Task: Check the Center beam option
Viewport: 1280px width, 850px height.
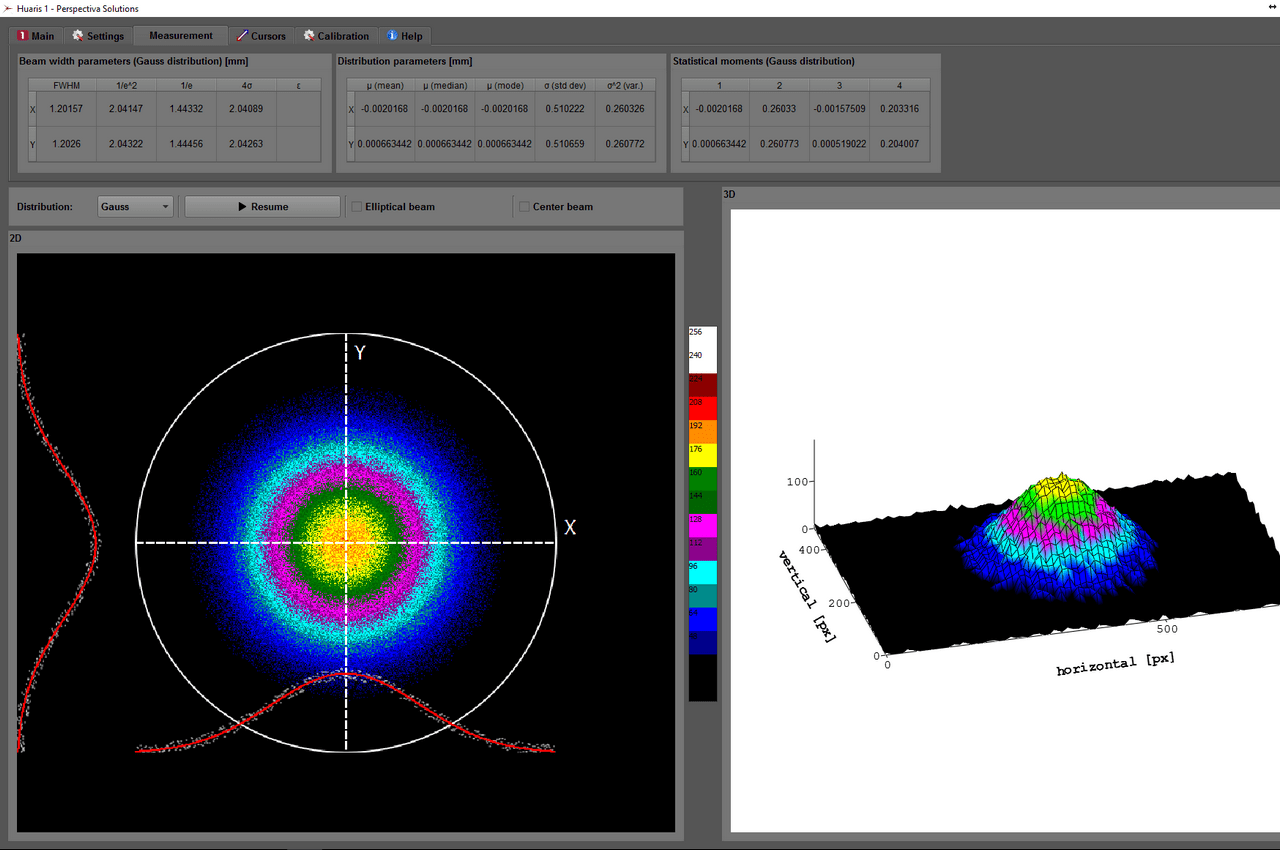Action: (x=524, y=206)
